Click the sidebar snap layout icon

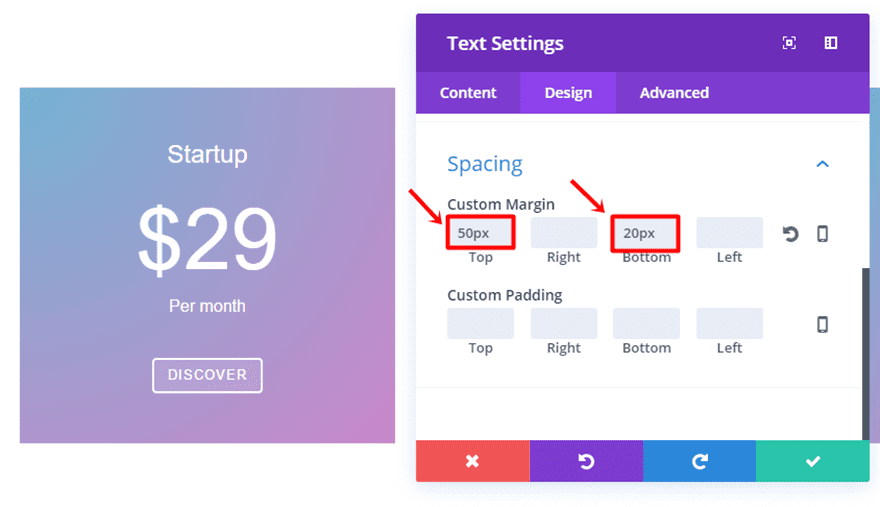pos(830,43)
